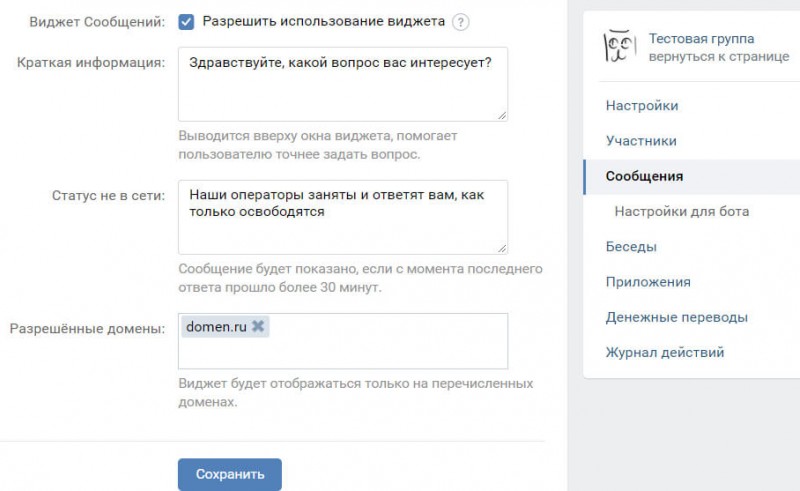Click the widget help question mark icon

460,22
